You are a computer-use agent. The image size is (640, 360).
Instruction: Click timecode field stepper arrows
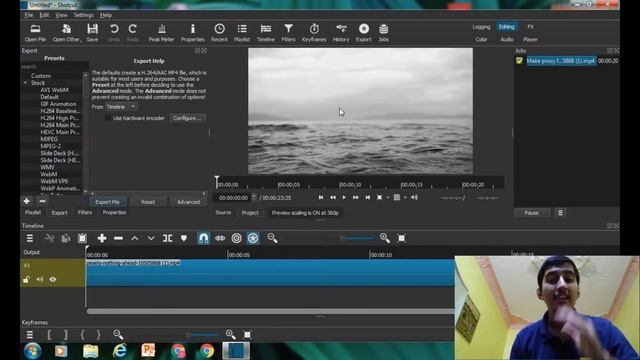click(254, 198)
